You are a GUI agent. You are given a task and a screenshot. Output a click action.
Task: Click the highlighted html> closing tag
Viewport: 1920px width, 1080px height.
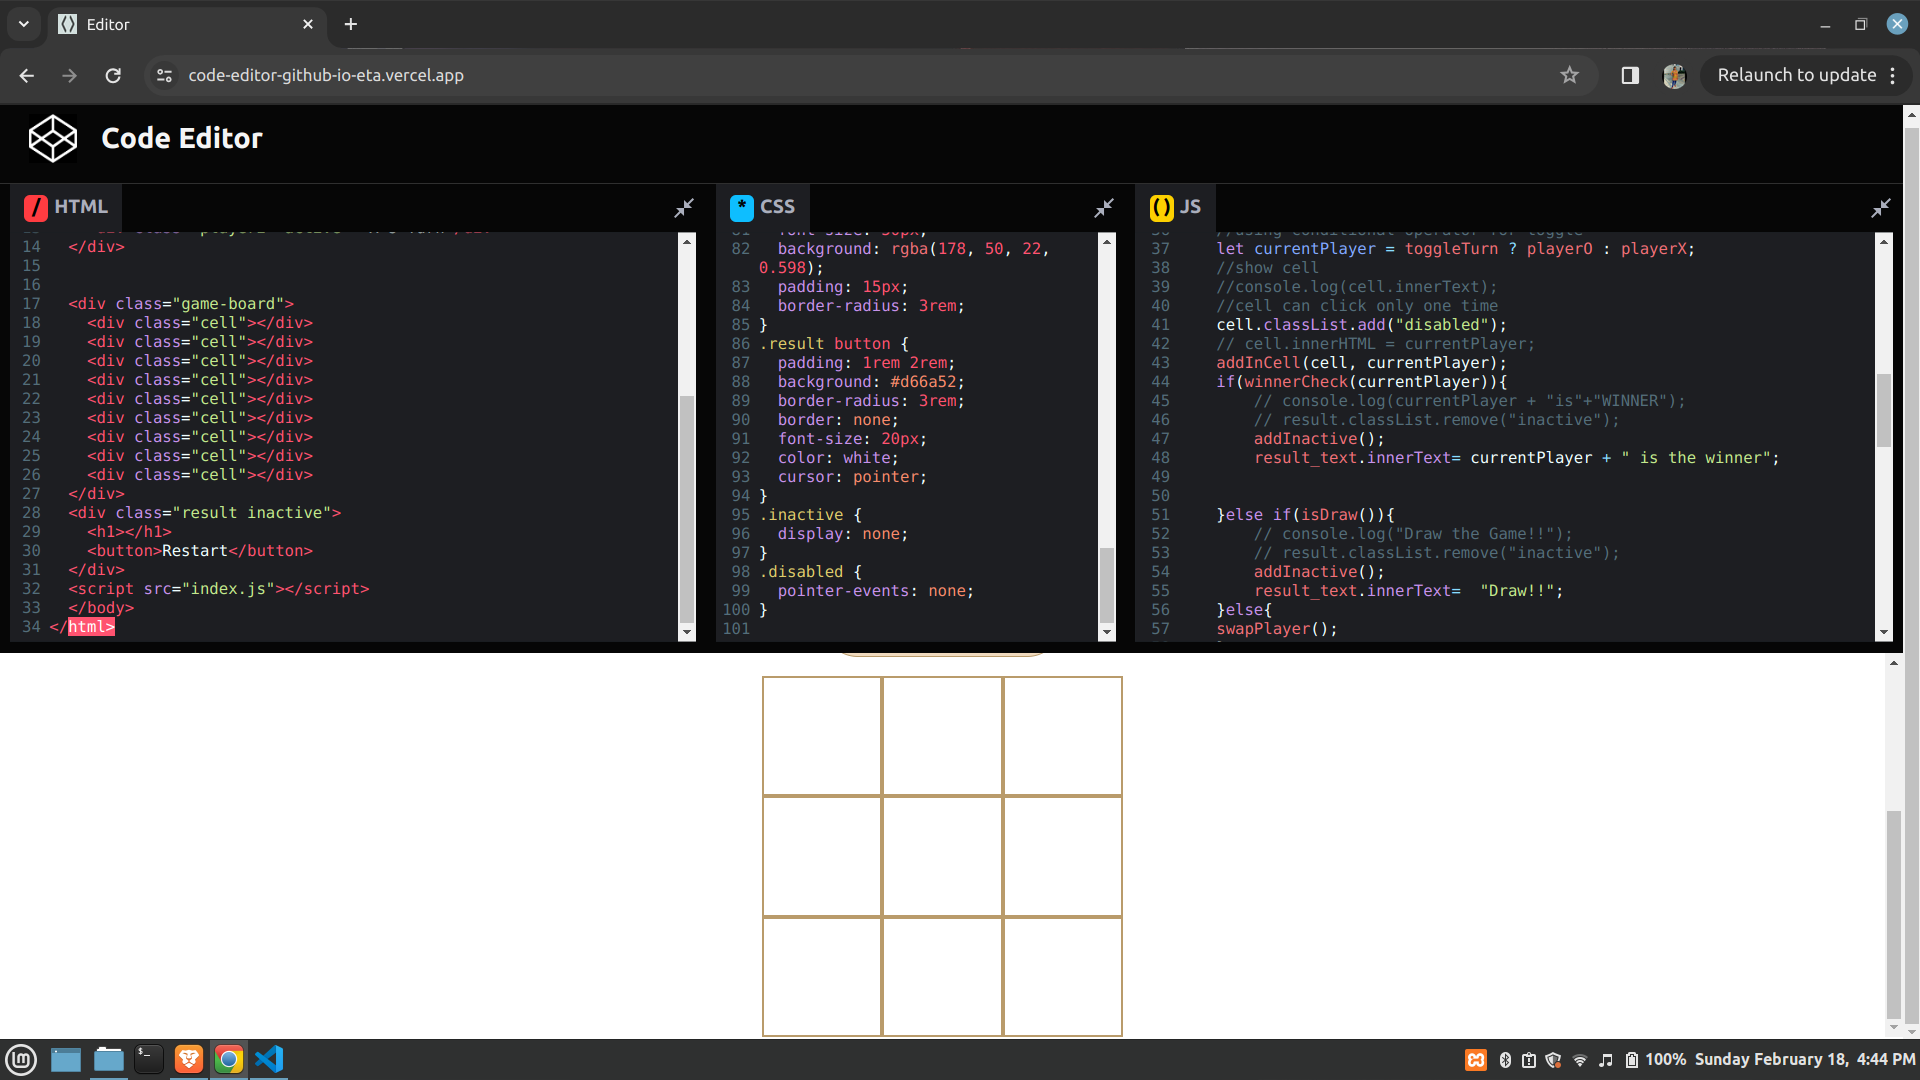point(91,627)
